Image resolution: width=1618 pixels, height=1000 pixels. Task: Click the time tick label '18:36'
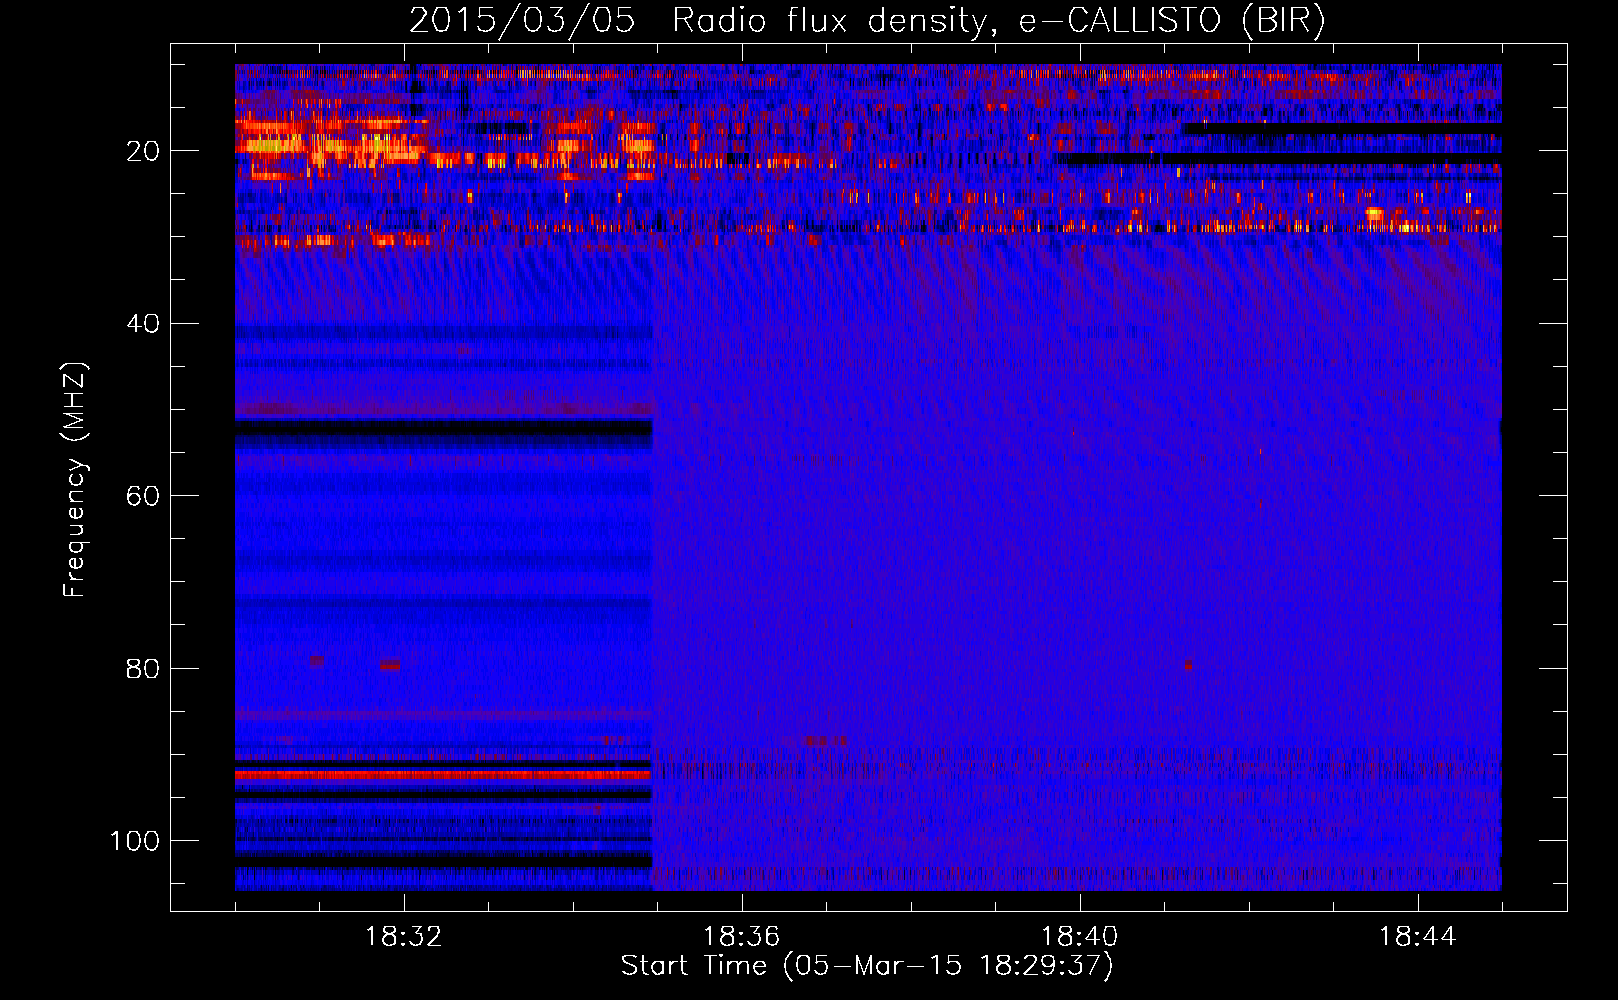pyautogui.click(x=742, y=937)
